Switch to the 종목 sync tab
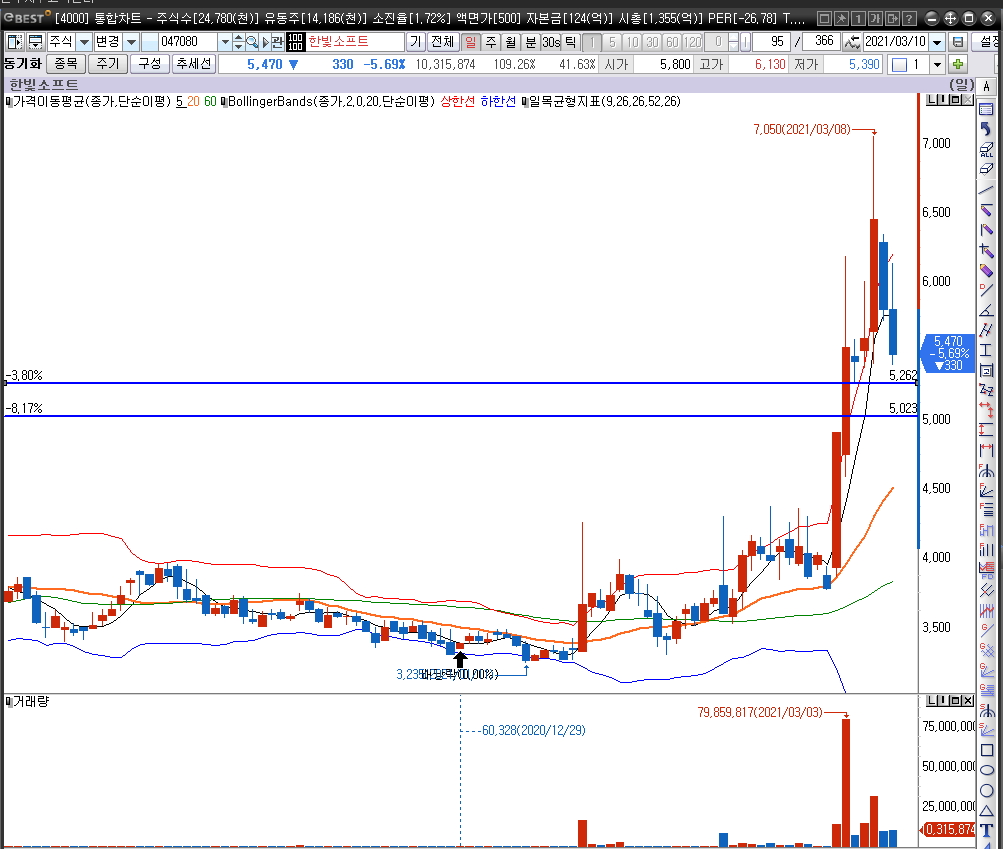 [x=65, y=63]
